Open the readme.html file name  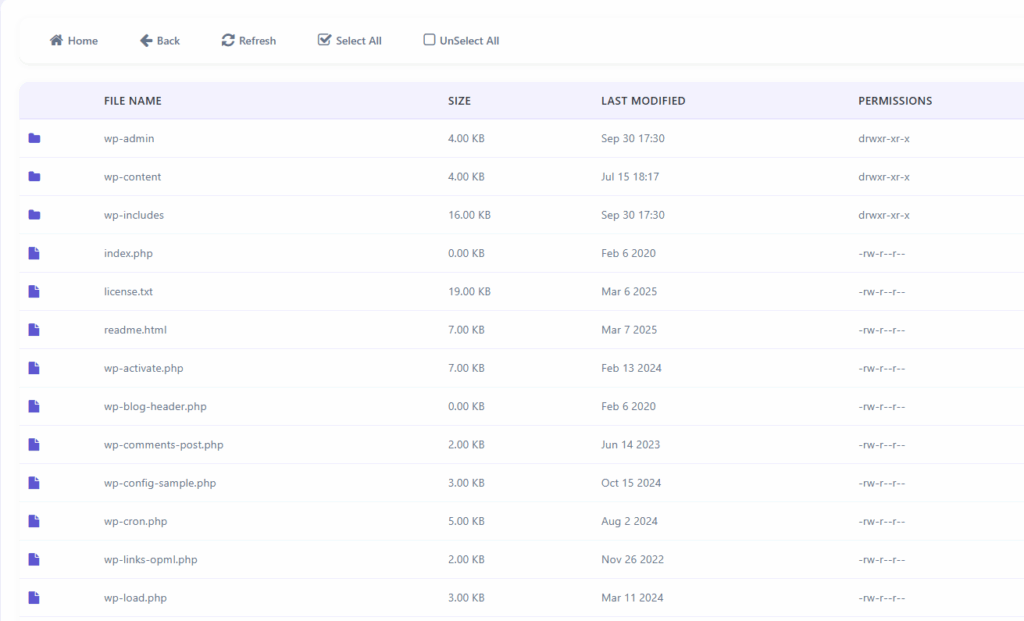point(135,330)
